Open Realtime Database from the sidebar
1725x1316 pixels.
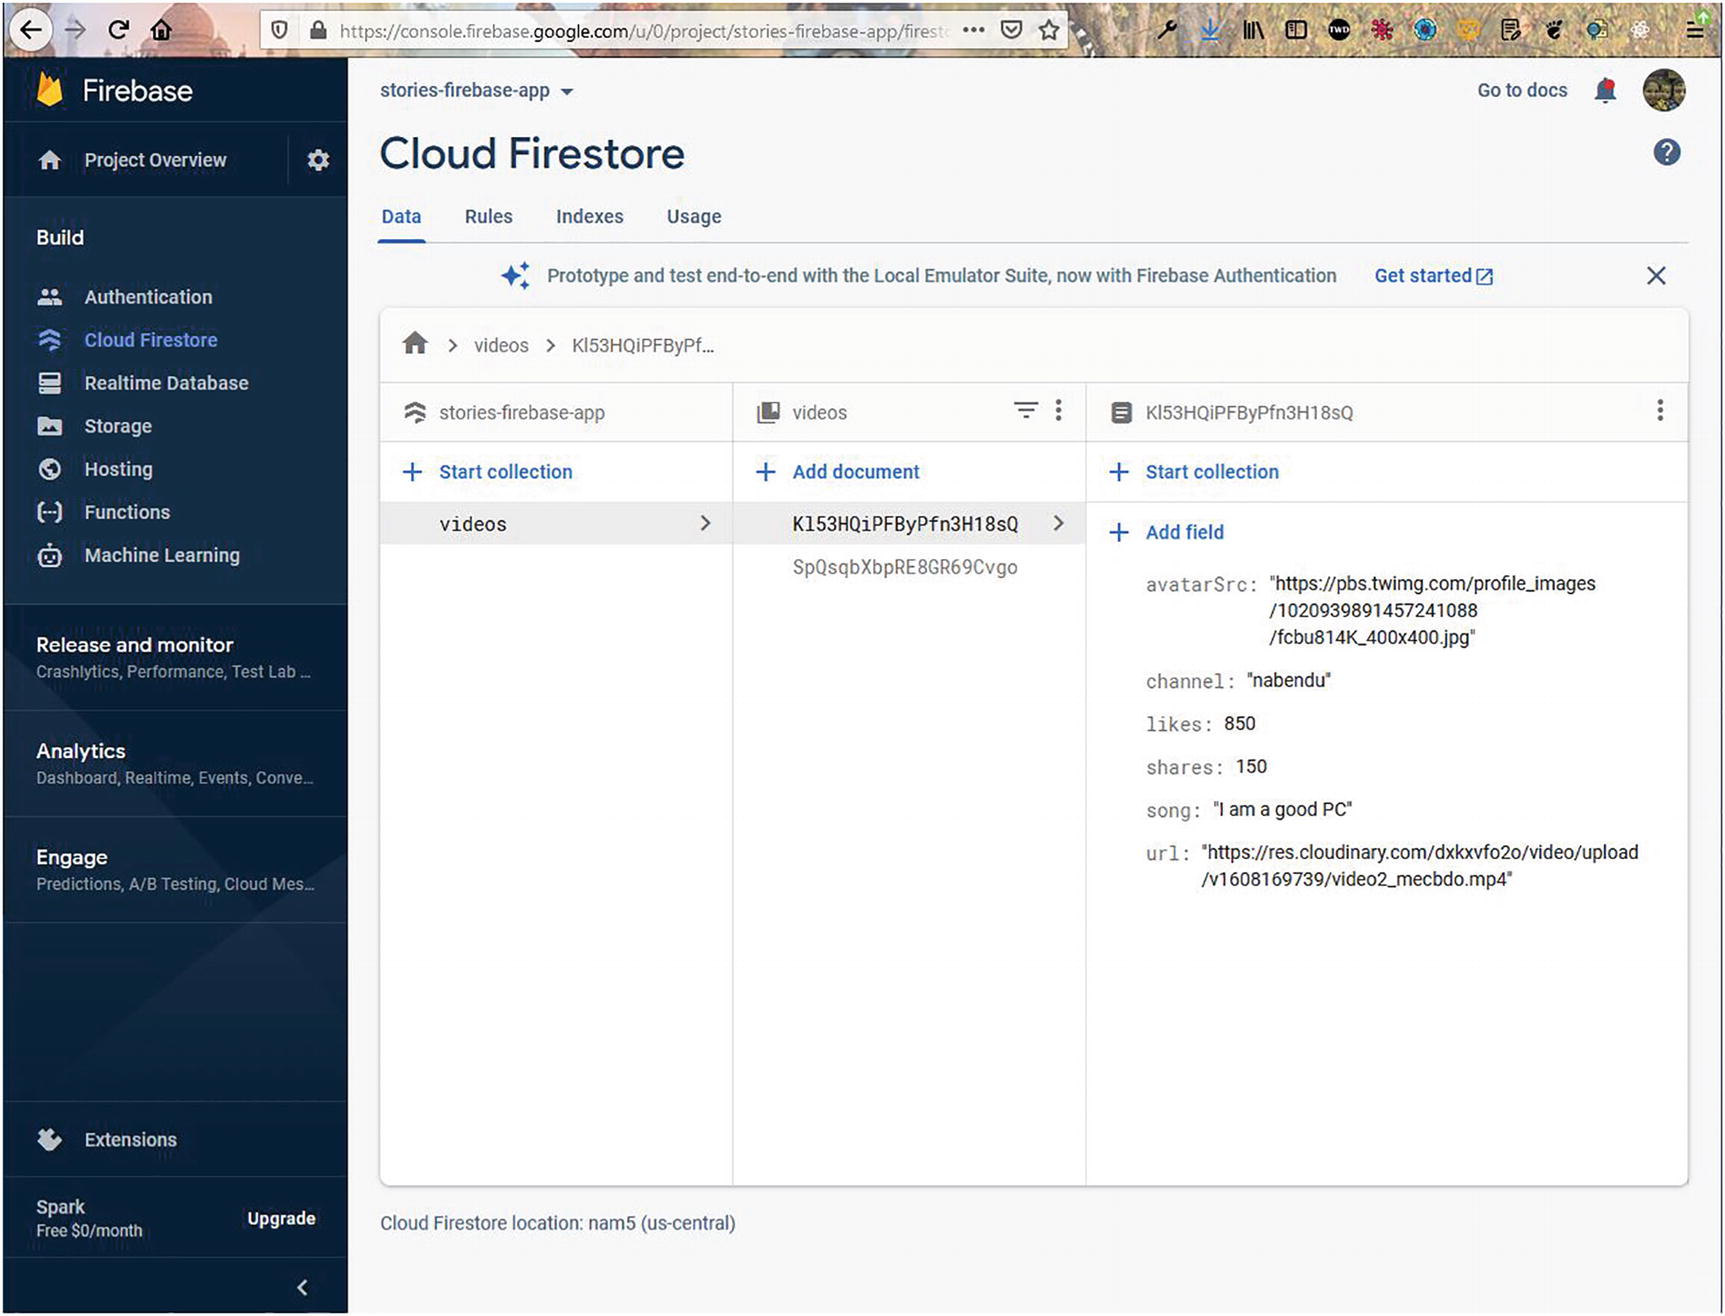(x=166, y=383)
